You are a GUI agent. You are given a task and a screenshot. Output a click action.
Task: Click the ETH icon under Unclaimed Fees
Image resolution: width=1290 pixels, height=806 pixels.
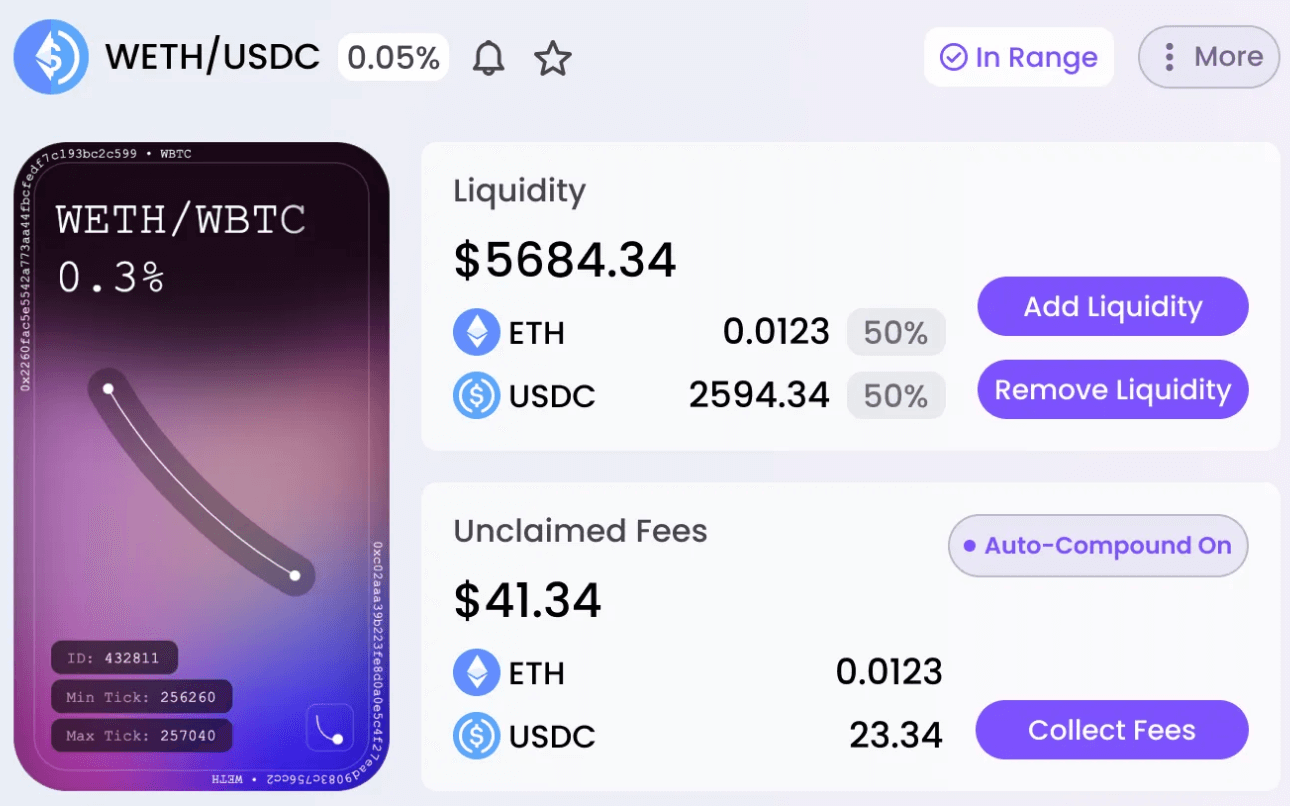[476, 672]
